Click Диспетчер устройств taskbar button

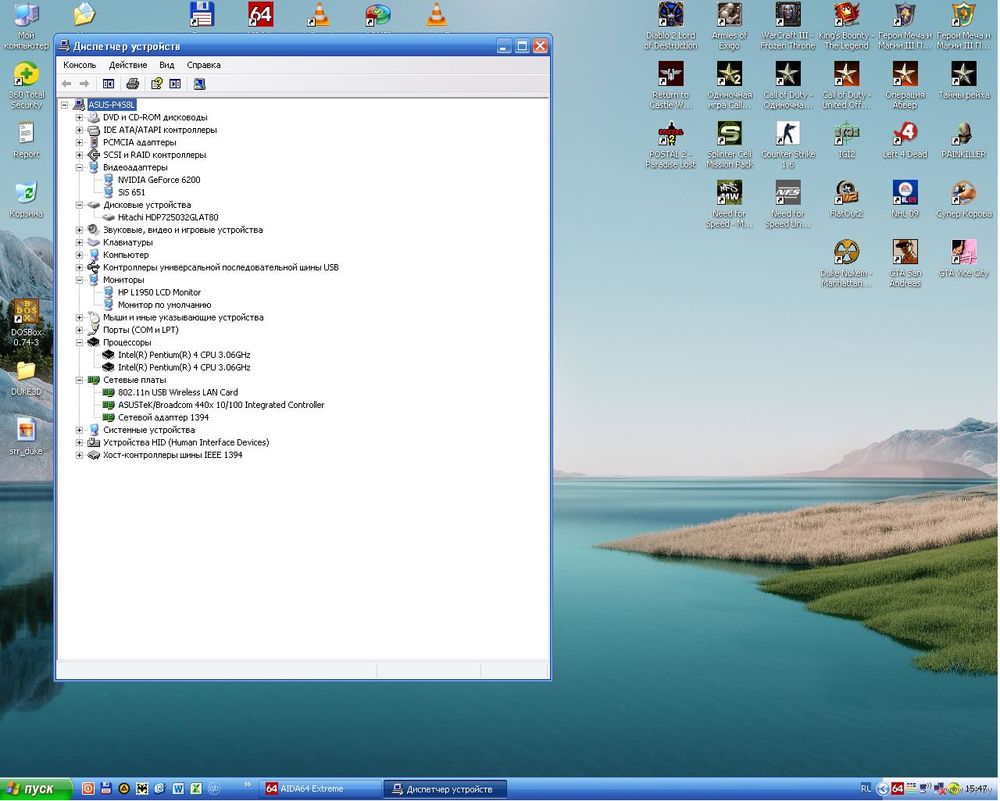pyautogui.click(x=446, y=789)
